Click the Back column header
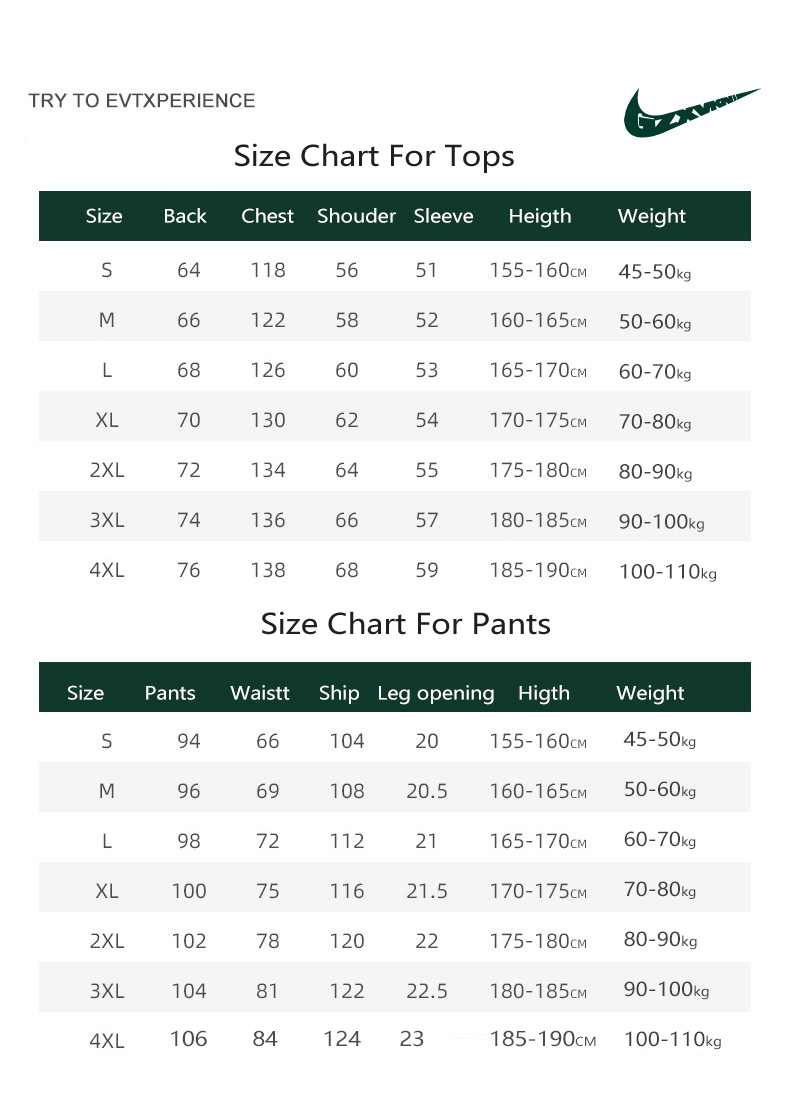The image size is (790, 1110). pos(185,216)
